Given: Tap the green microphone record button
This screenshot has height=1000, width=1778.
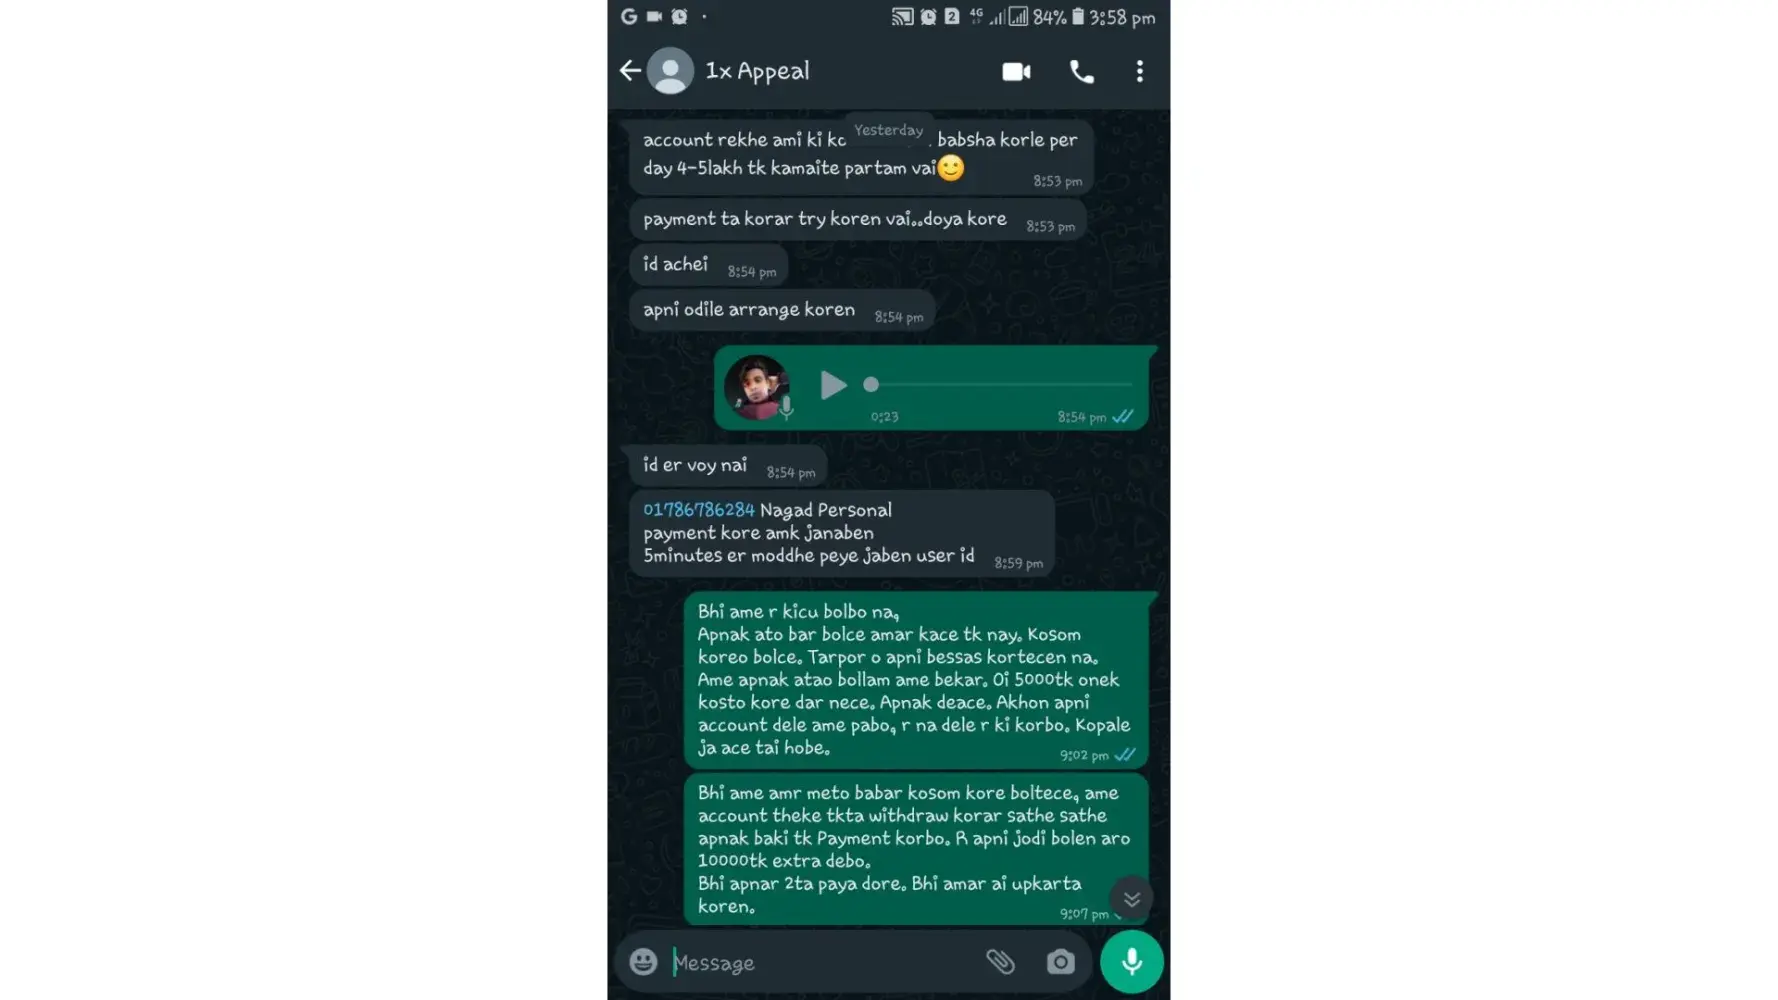Looking at the screenshot, I should [x=1131, y=962].
